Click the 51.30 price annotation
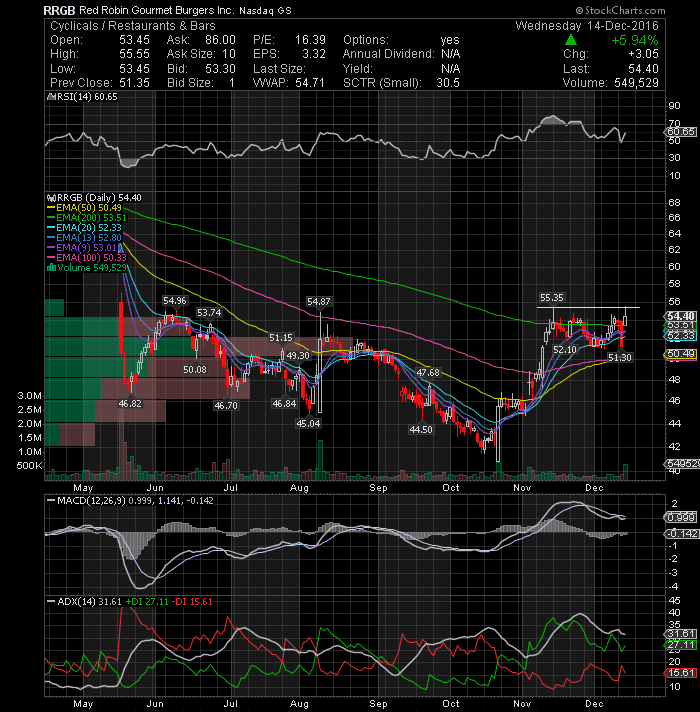Screen dimensions: 700x712 pyautogui.click(x=620, y=357)
